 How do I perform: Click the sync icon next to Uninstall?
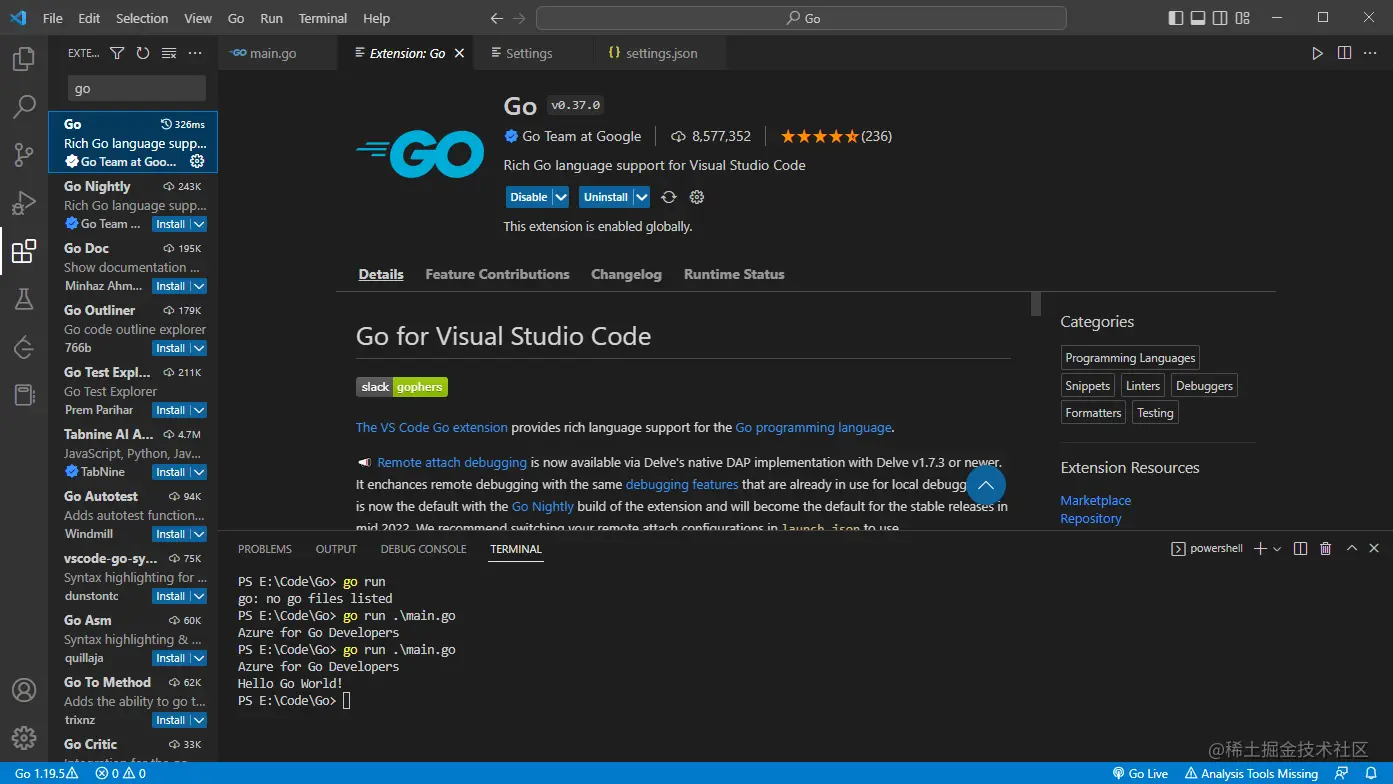(669, 197)
